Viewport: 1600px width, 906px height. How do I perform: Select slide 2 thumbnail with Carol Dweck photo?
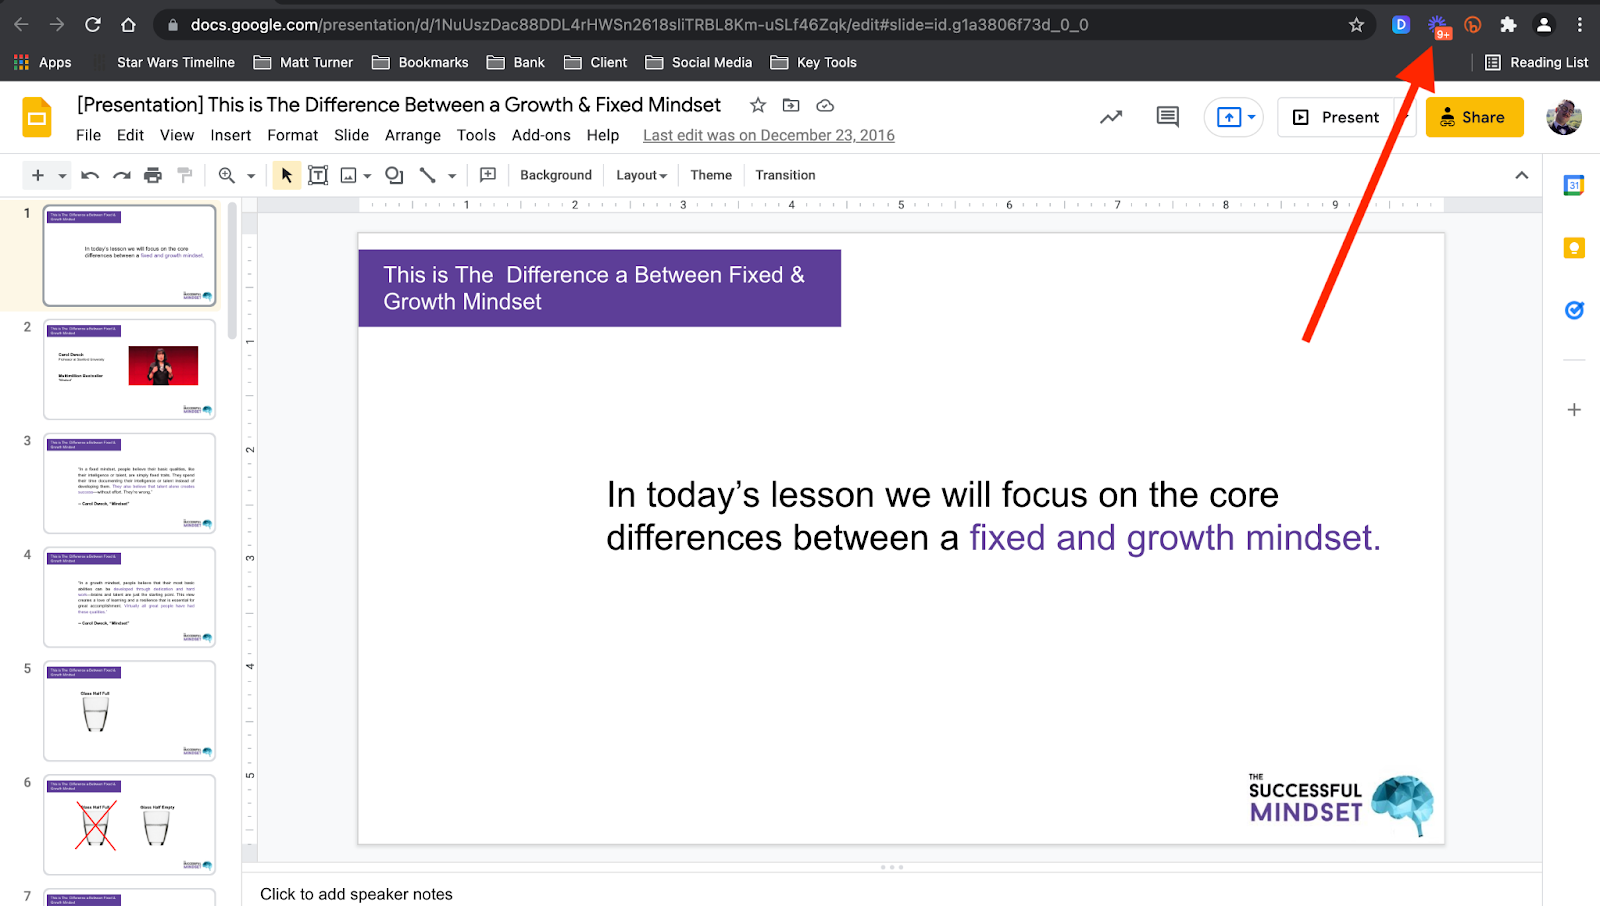(129, 369)
